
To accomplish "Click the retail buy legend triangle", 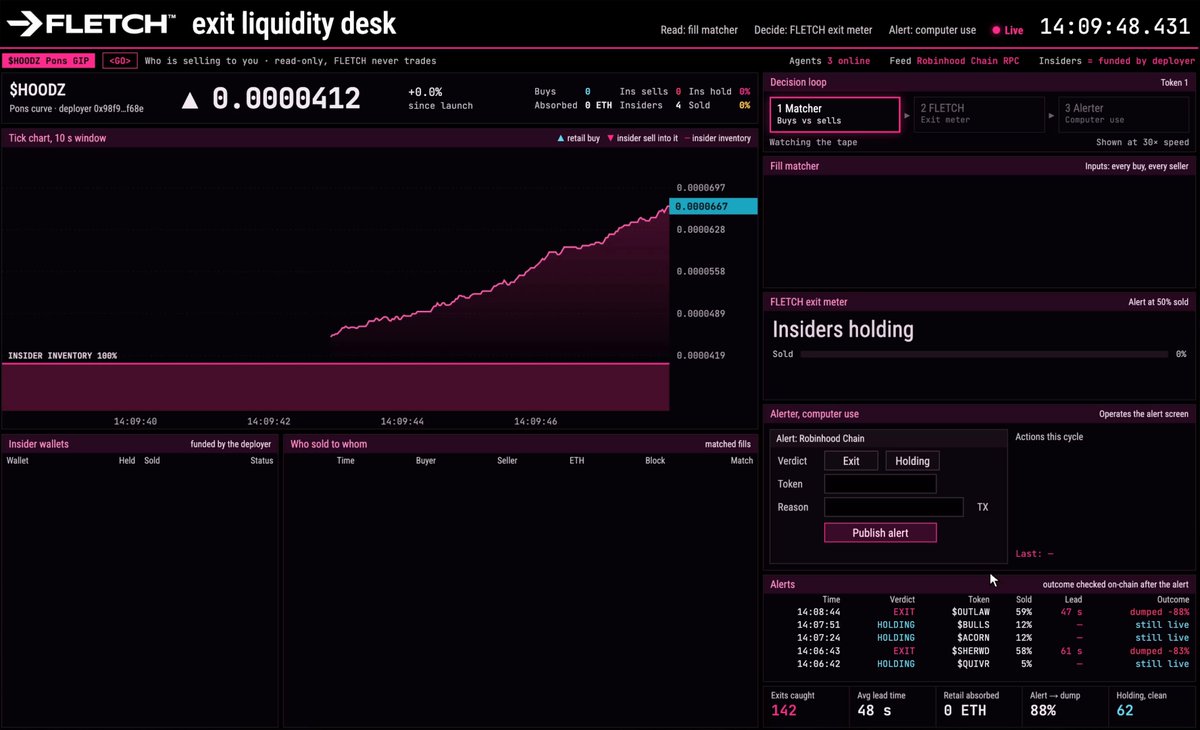I will (x=560, y=139).
